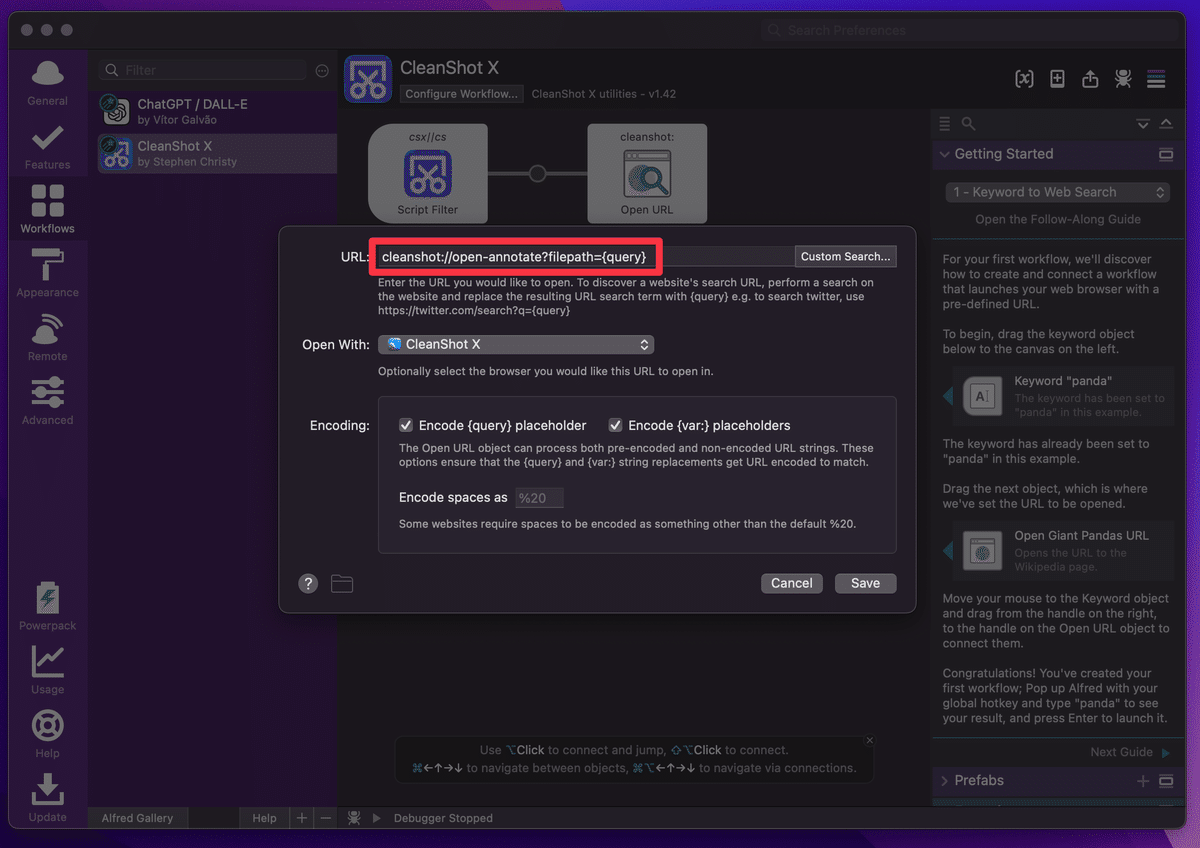
Task: Open the Appearance section
Action: click(47, 273)
